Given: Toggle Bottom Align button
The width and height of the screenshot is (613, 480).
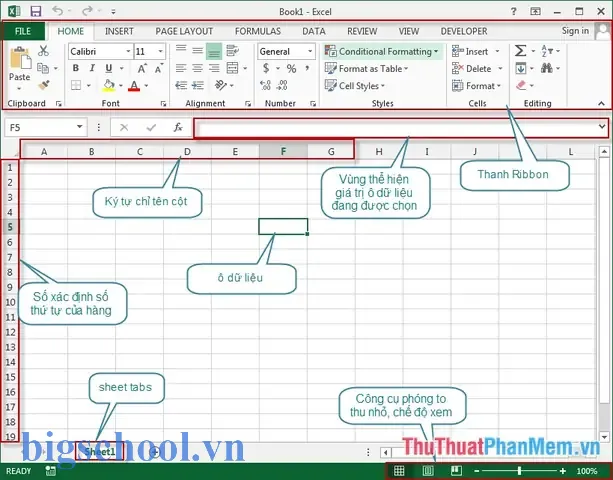Looking at the screenshot, I should [x=214, y=51].
